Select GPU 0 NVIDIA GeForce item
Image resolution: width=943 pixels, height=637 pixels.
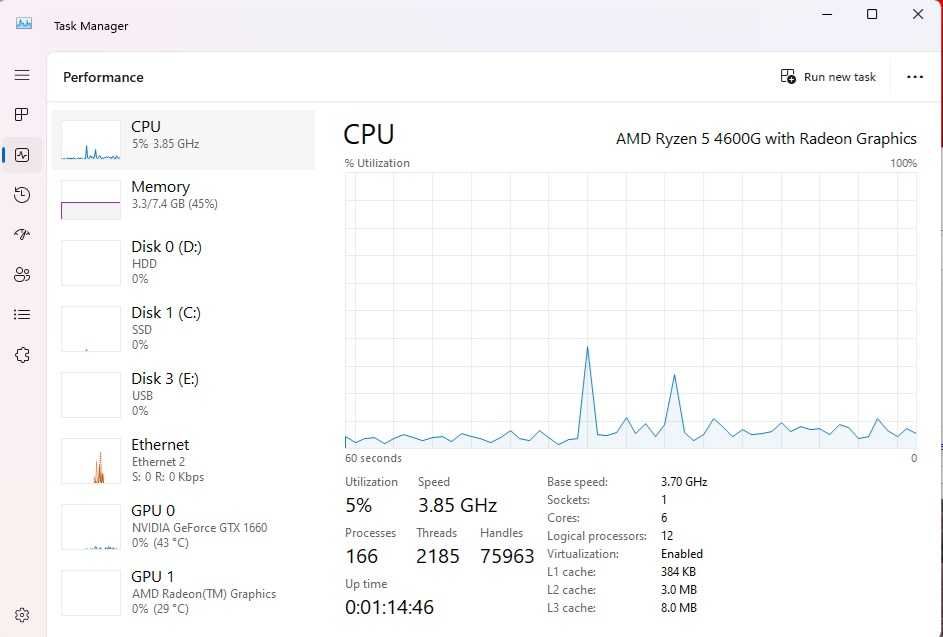(183, 526)
